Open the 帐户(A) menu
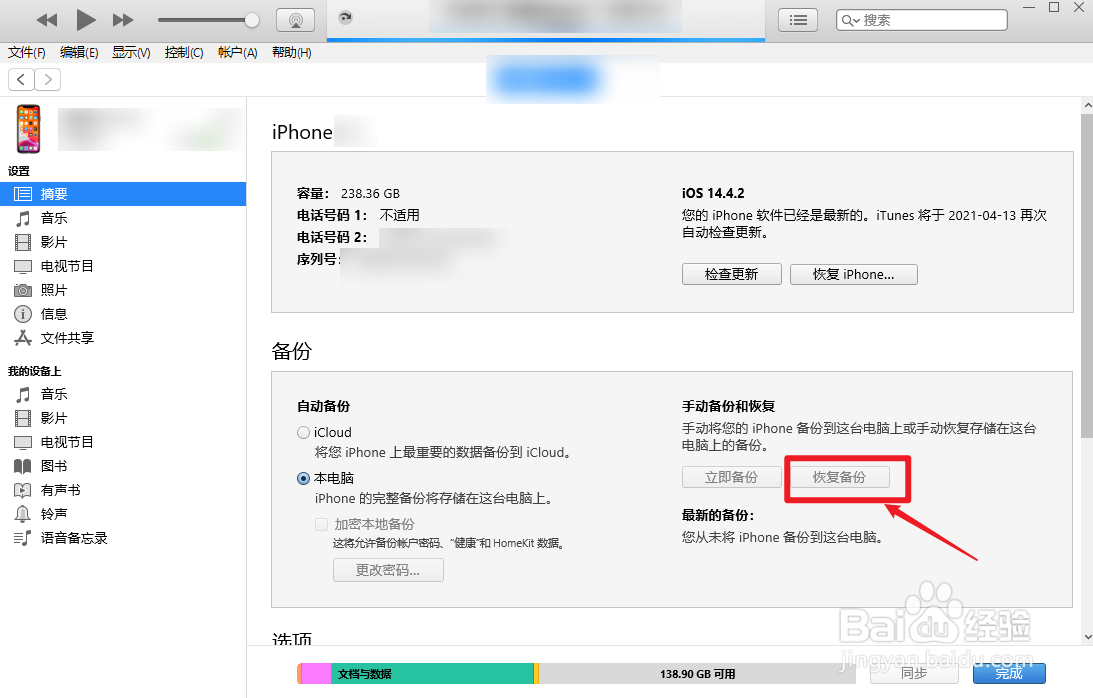Viewport: 1093px width, 698px height. tap(238, 52)
